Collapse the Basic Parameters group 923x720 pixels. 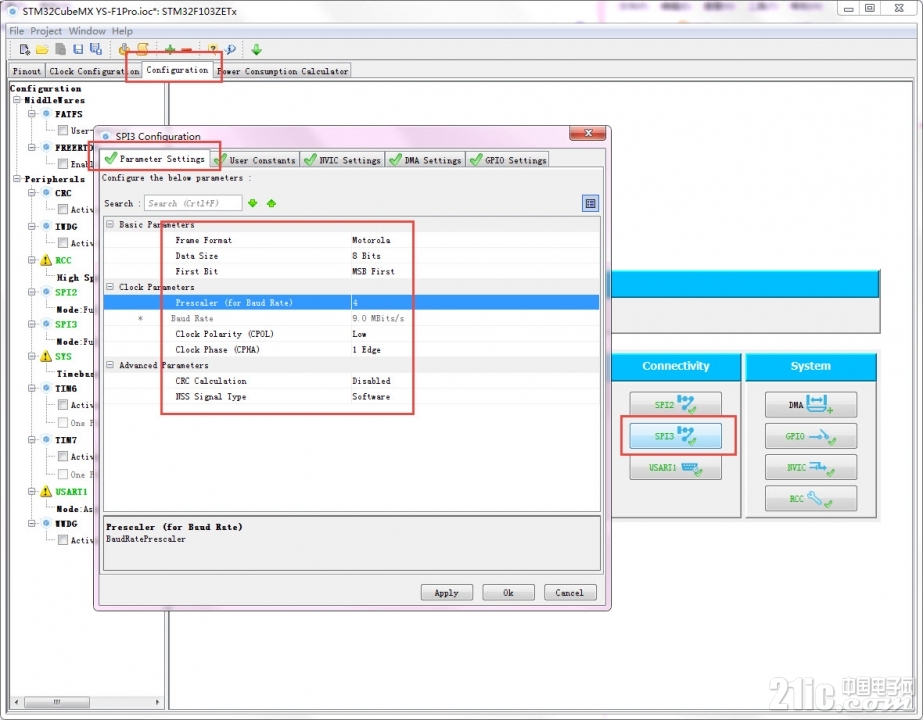[110, 224]
